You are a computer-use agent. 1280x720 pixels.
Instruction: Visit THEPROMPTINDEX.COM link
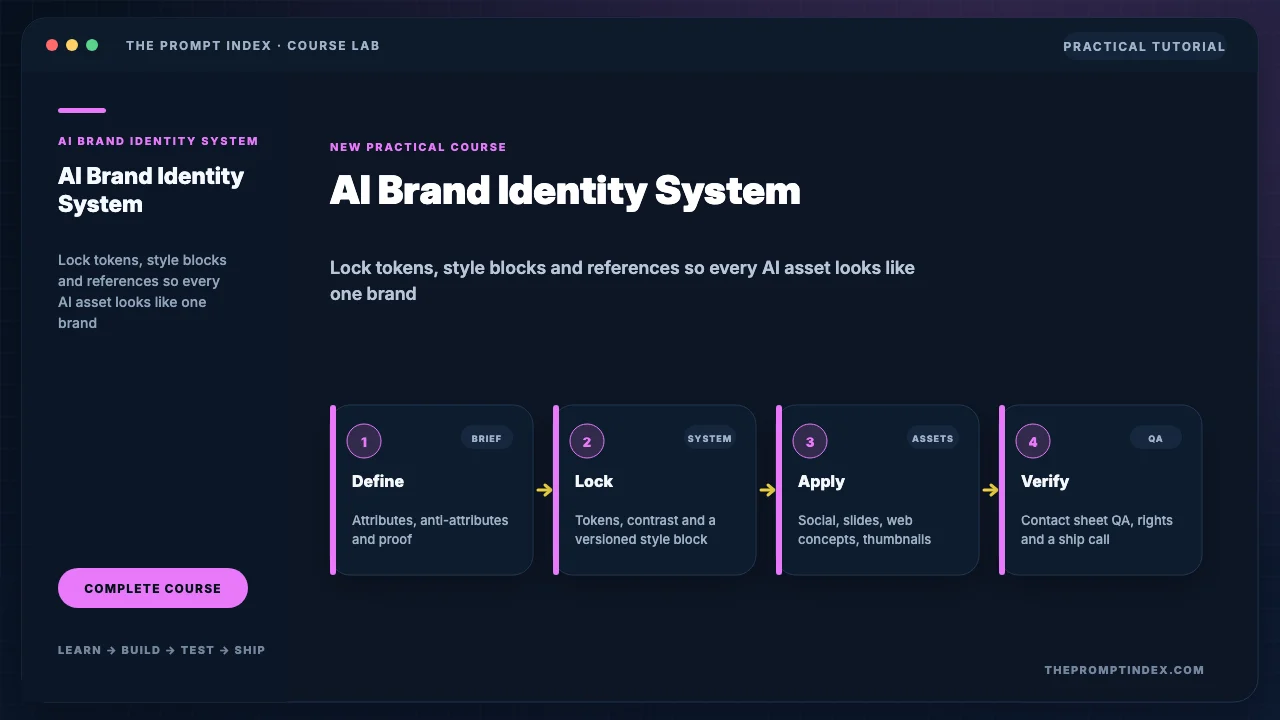click(1124, 670)
